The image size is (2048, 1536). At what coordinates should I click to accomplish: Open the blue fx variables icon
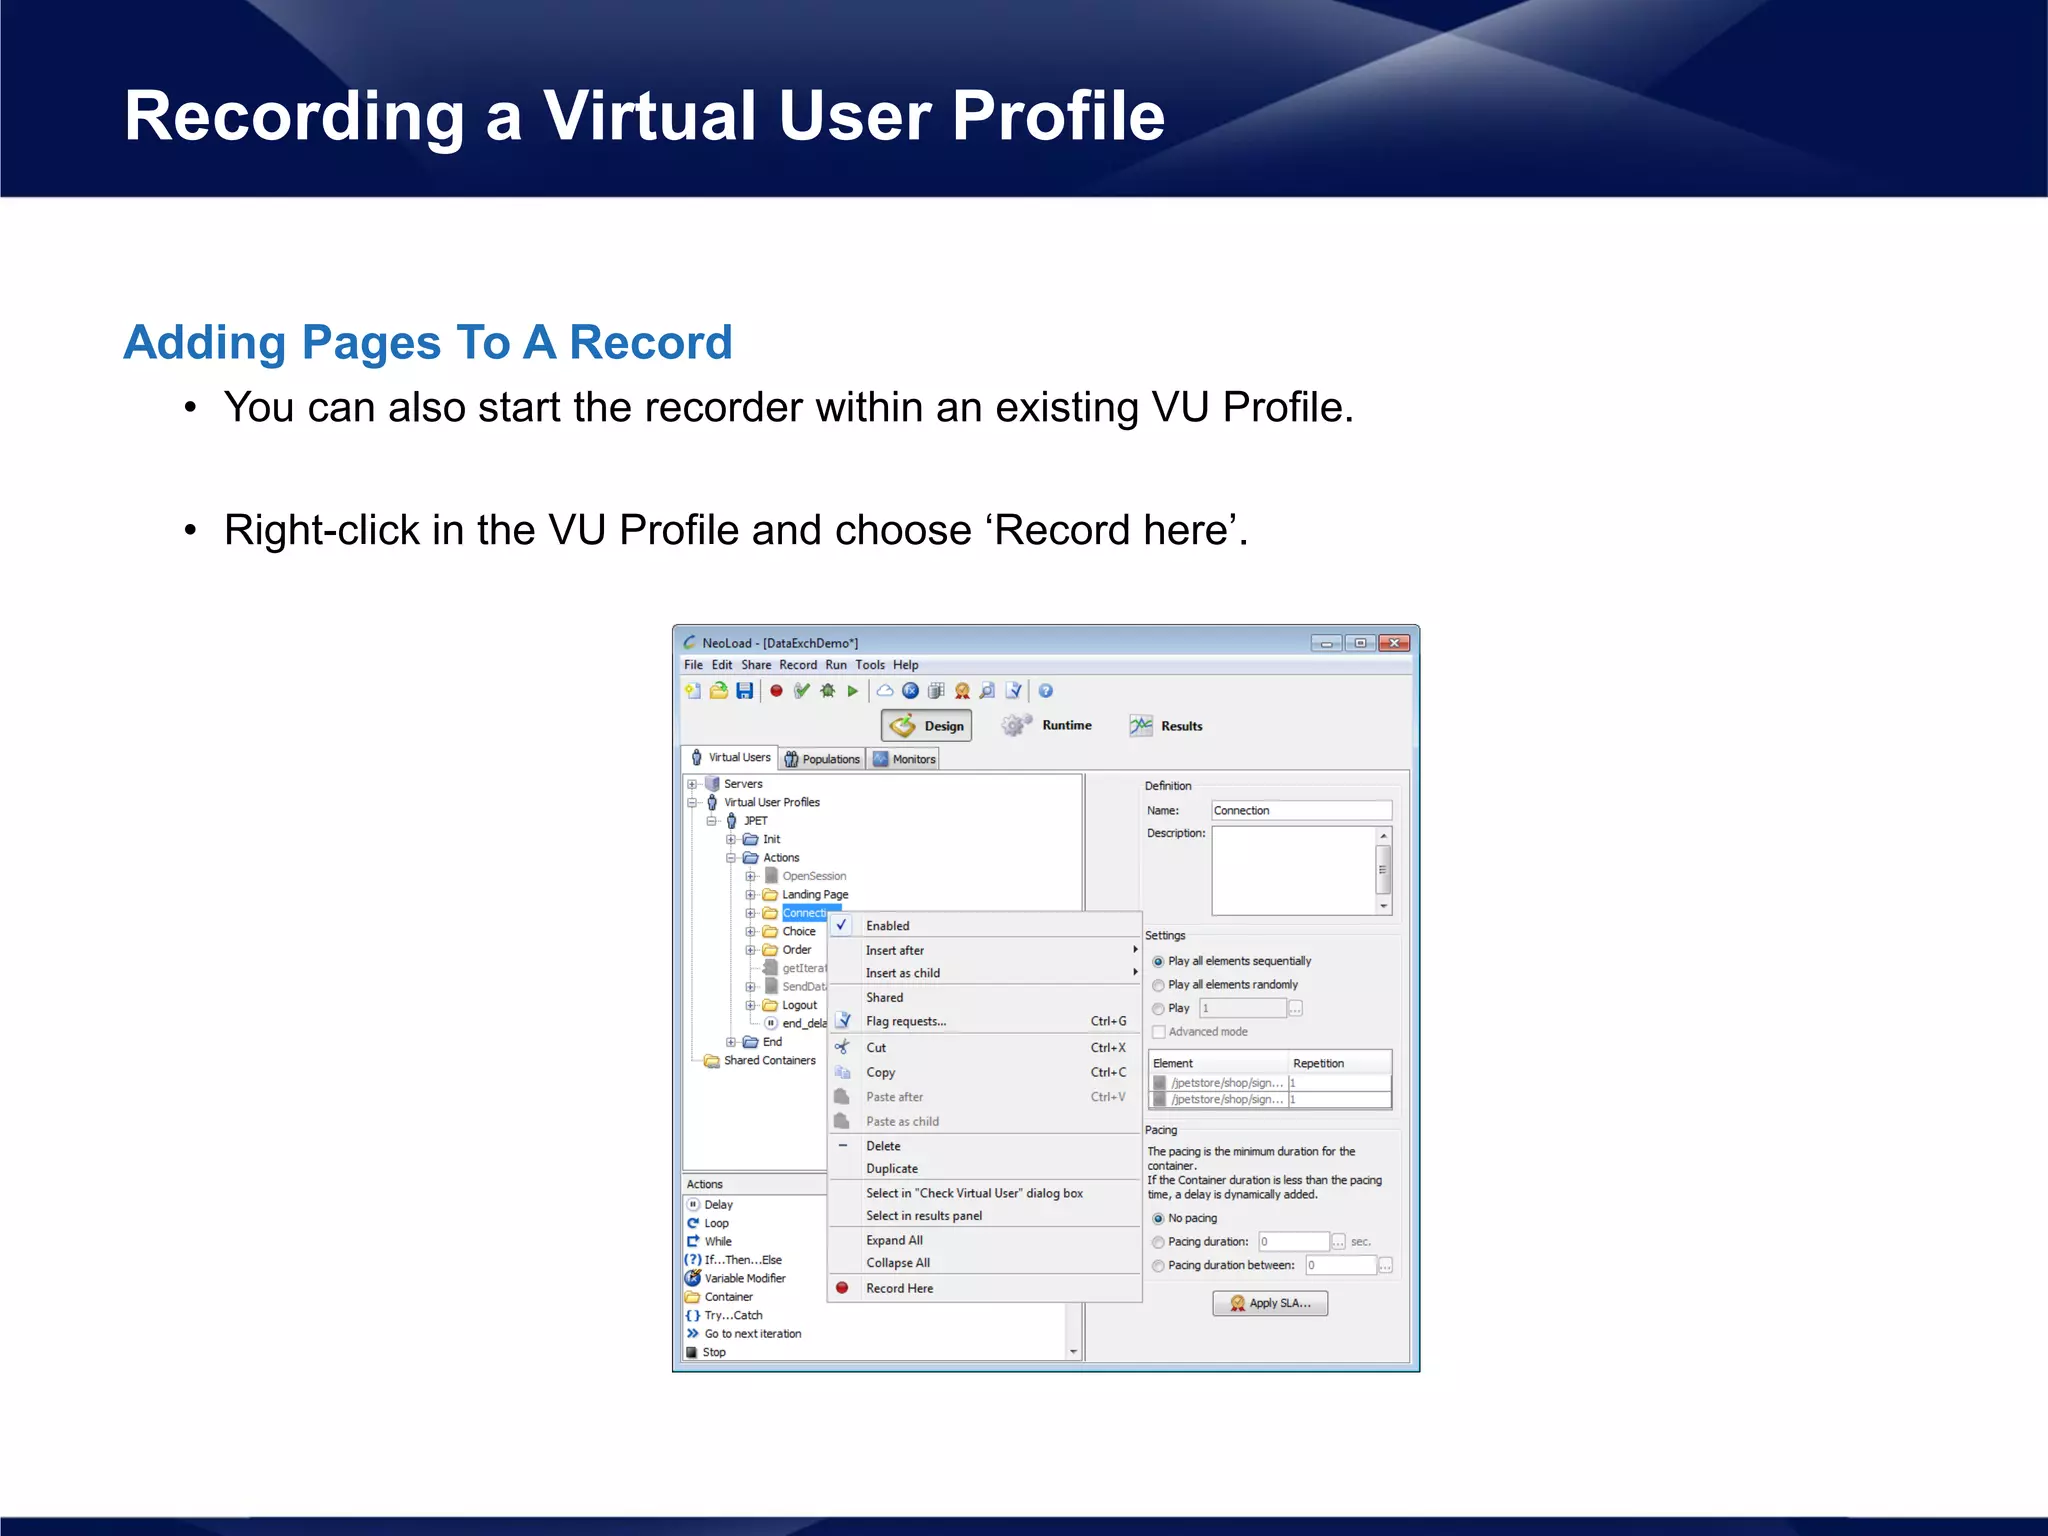click(x=910, y=690)
